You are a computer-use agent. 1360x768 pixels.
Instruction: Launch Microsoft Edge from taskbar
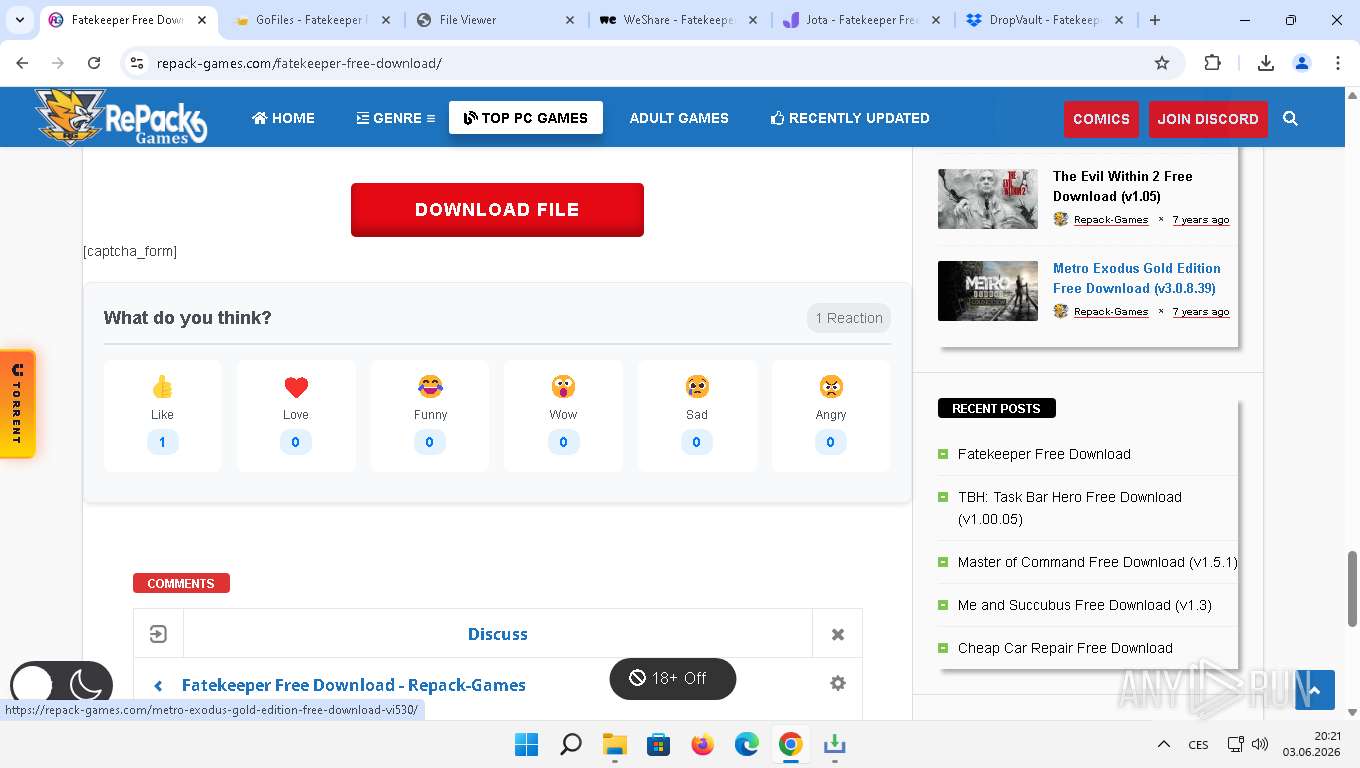[x=747, y=744]
